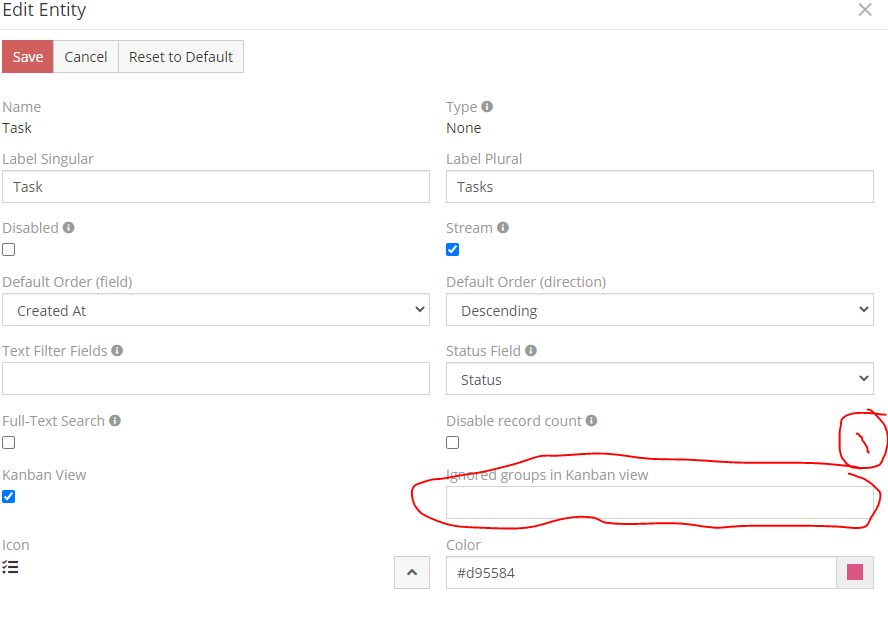Open the Default Order direction dropdown

(x=659, y=311)
